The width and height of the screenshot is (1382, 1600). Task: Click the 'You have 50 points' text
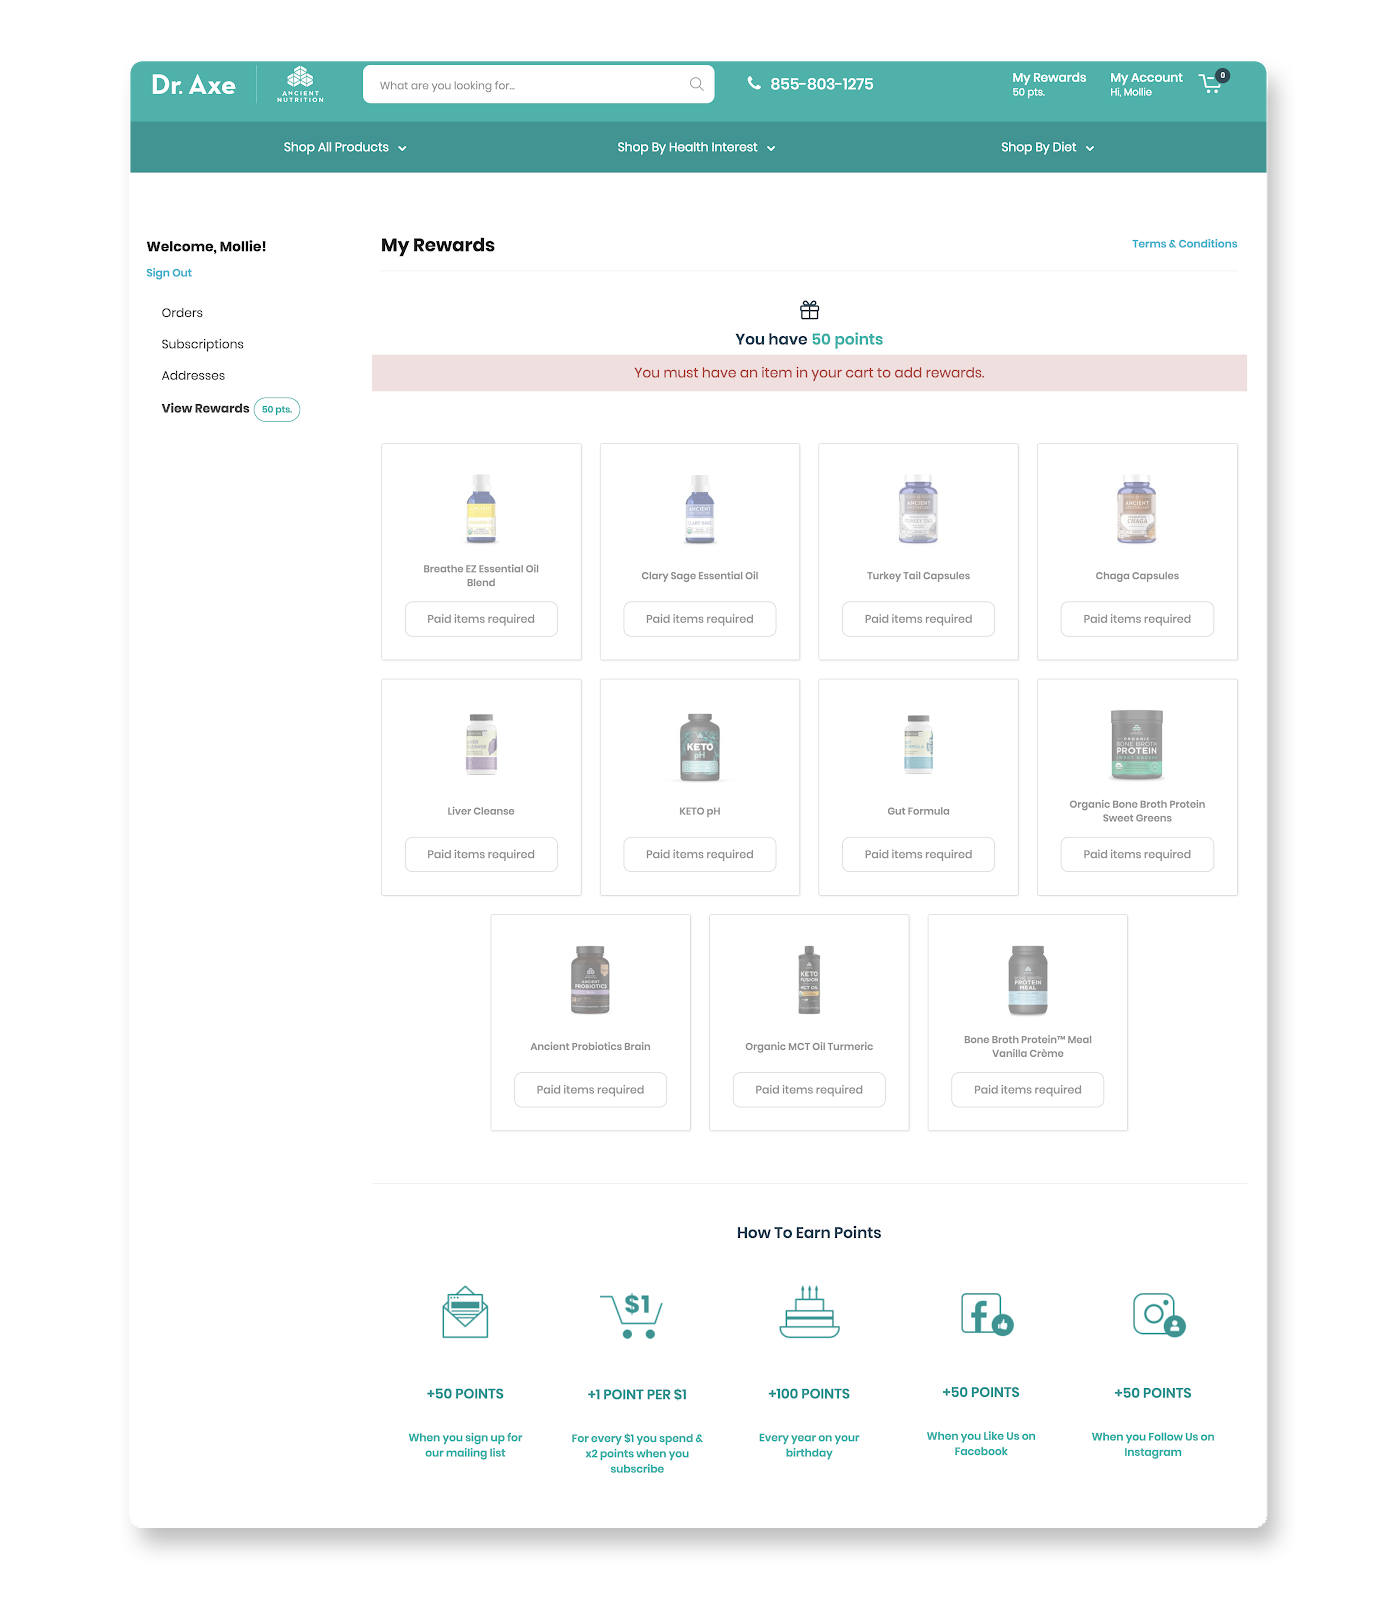[x=809, y=339]
